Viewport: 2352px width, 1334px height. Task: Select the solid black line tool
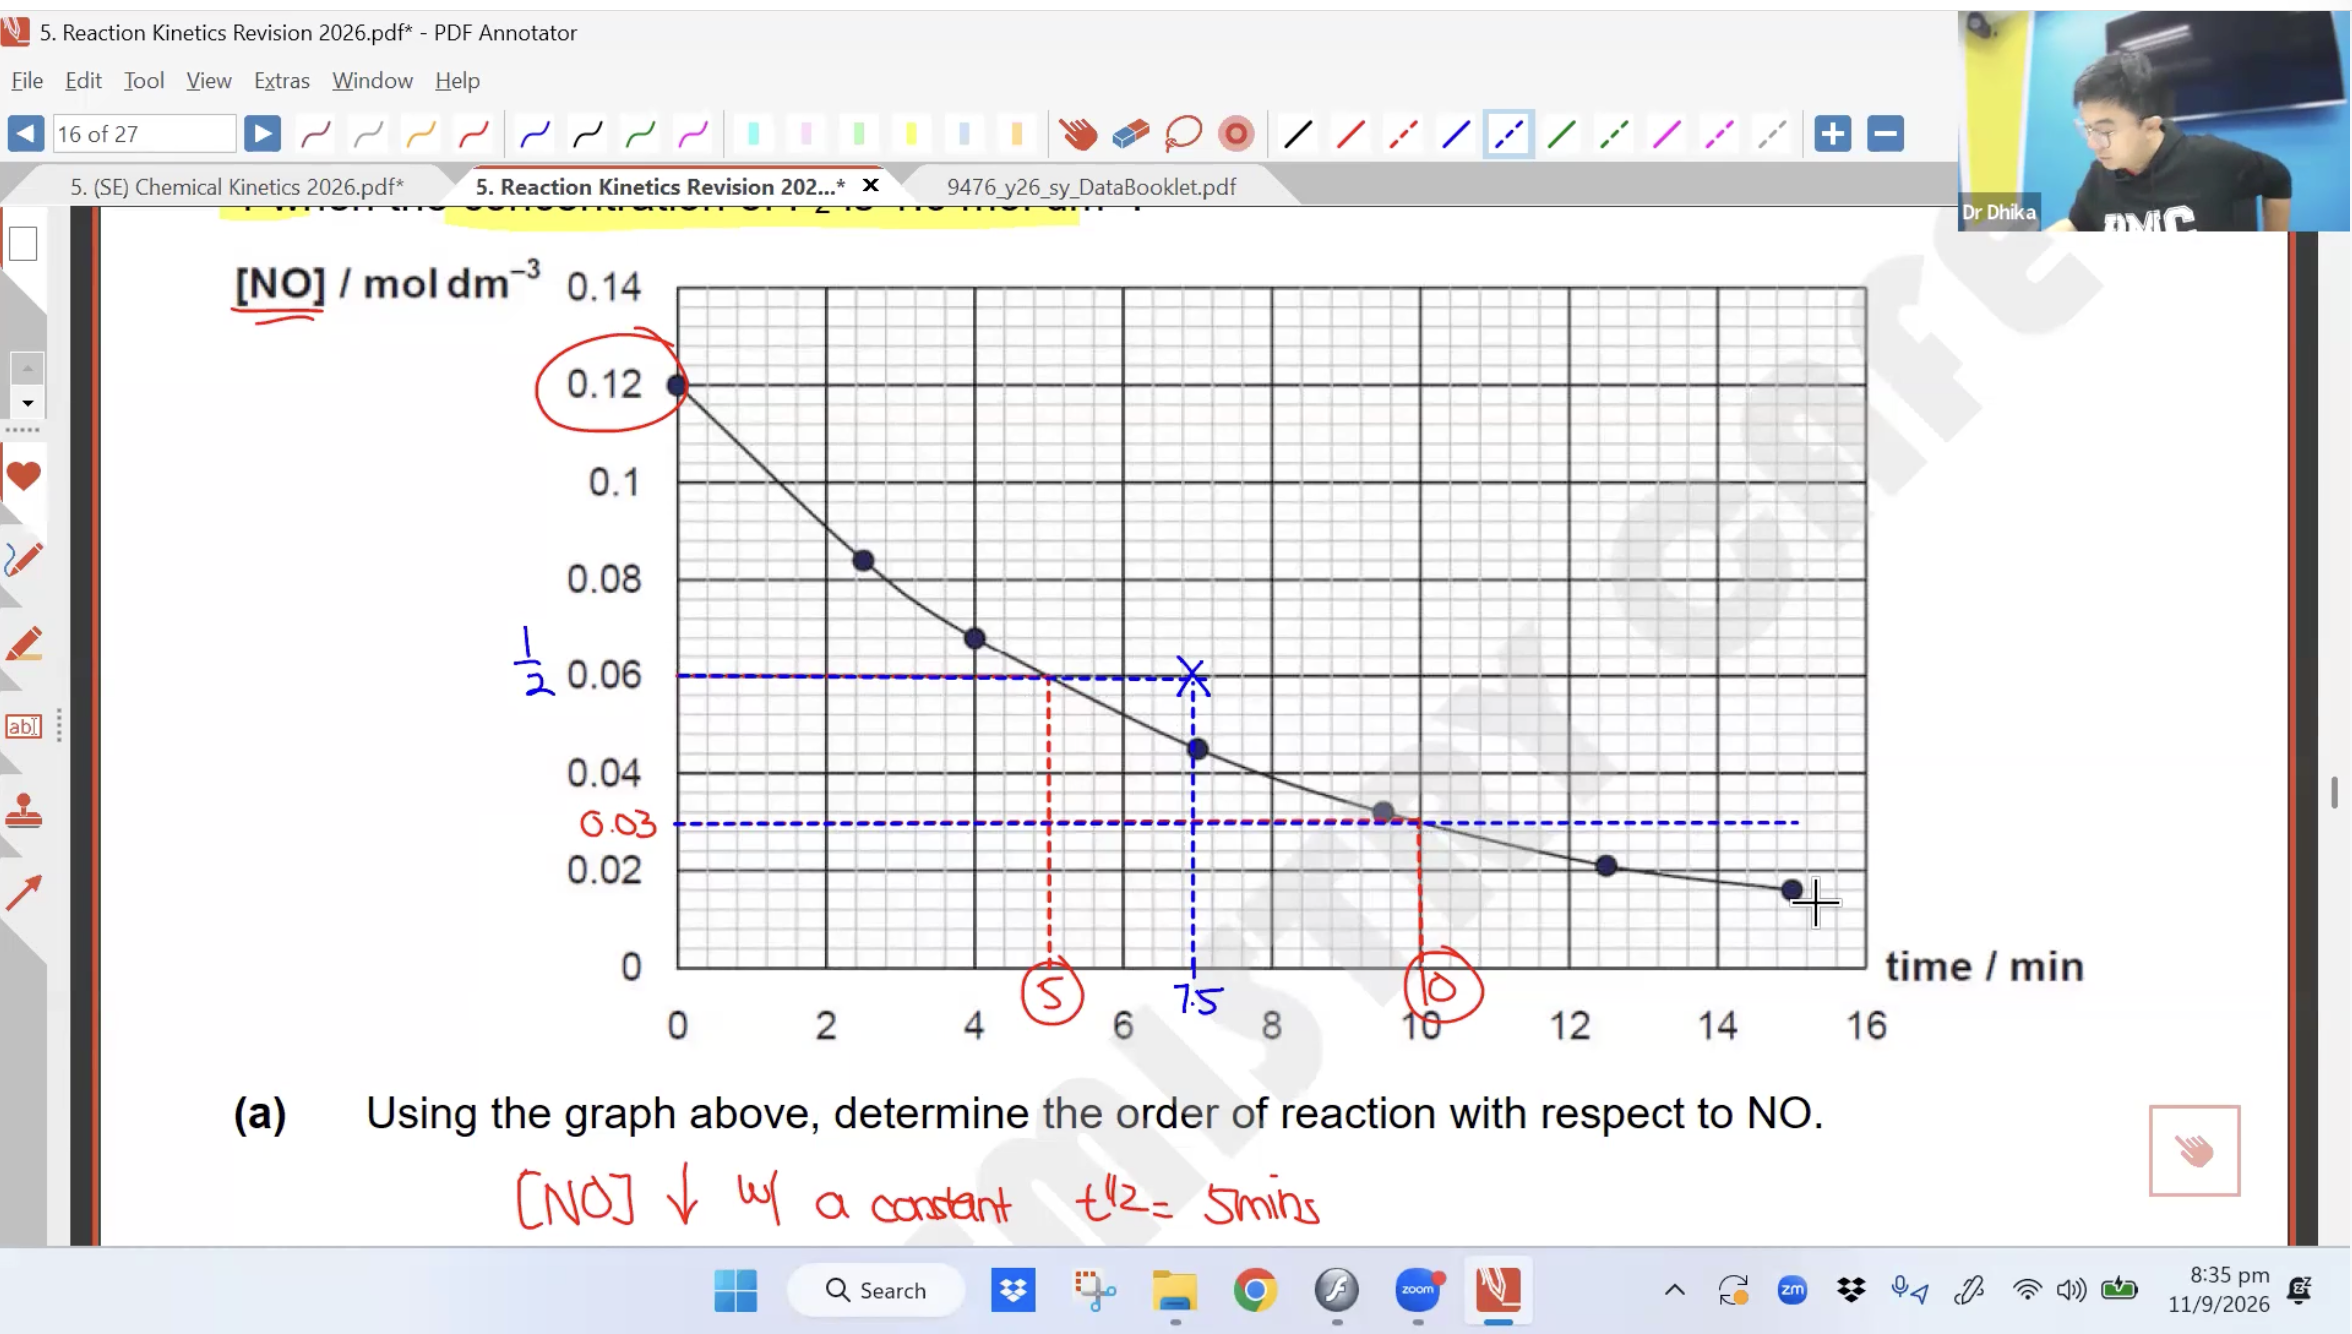1298,134
